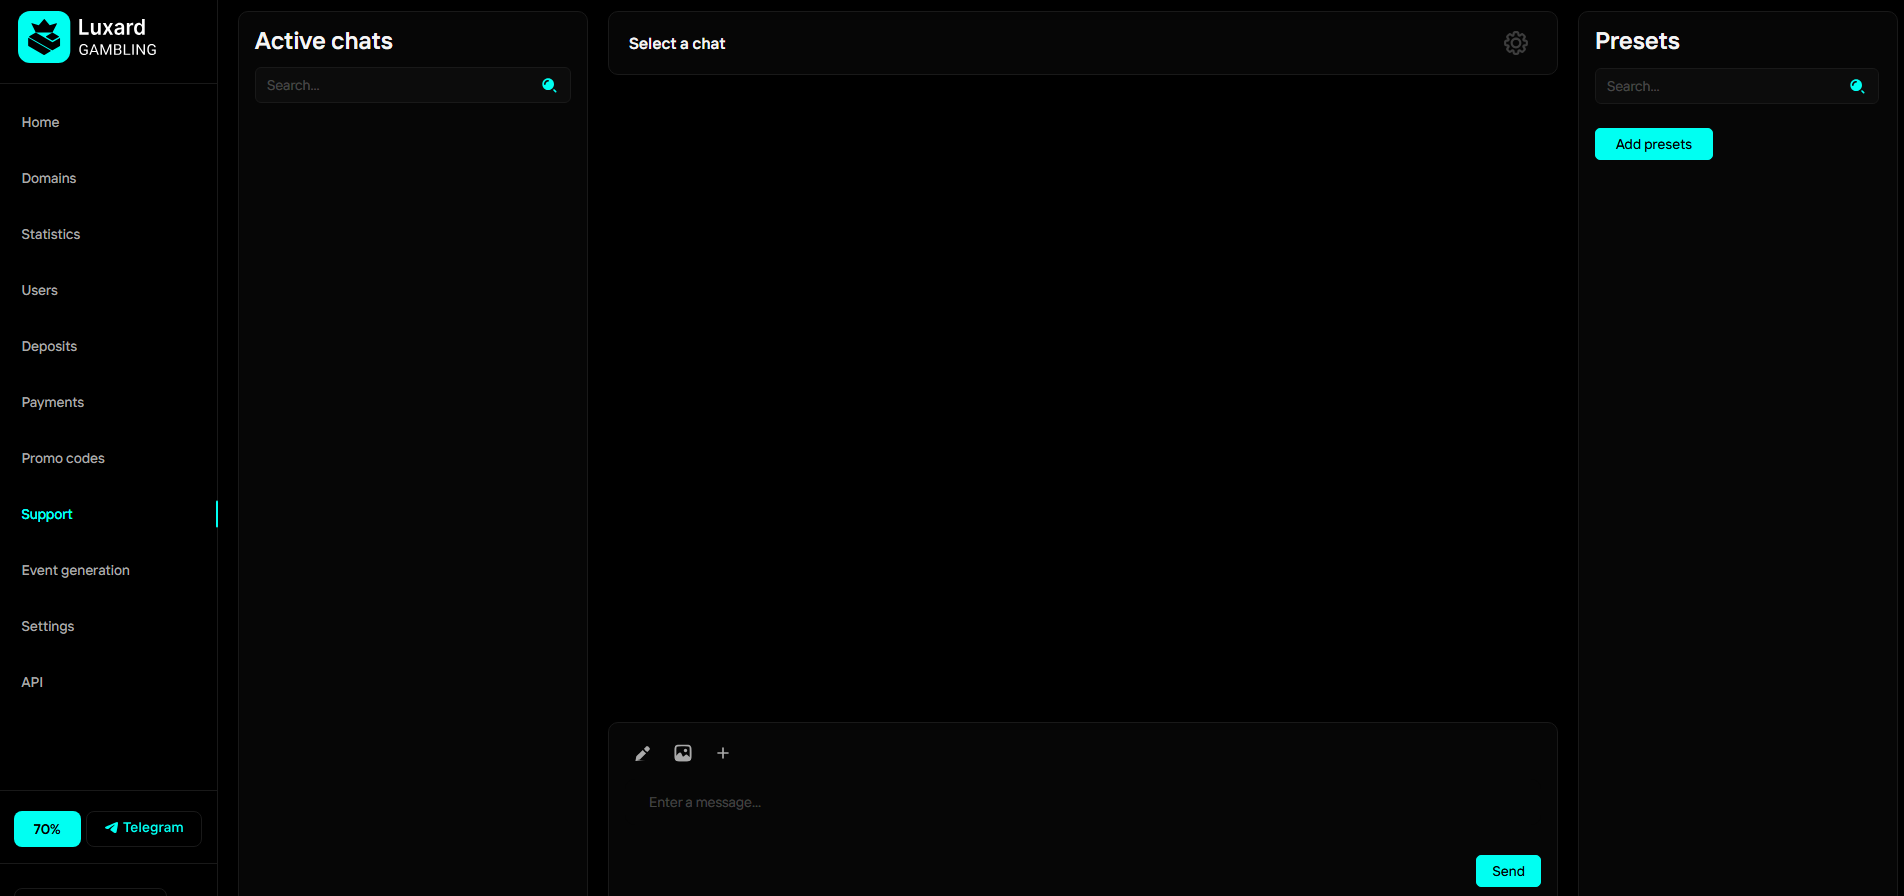This screenshot has width=1904, height=896.
Task: Attach an image using the picture icon
Action: 683,753
